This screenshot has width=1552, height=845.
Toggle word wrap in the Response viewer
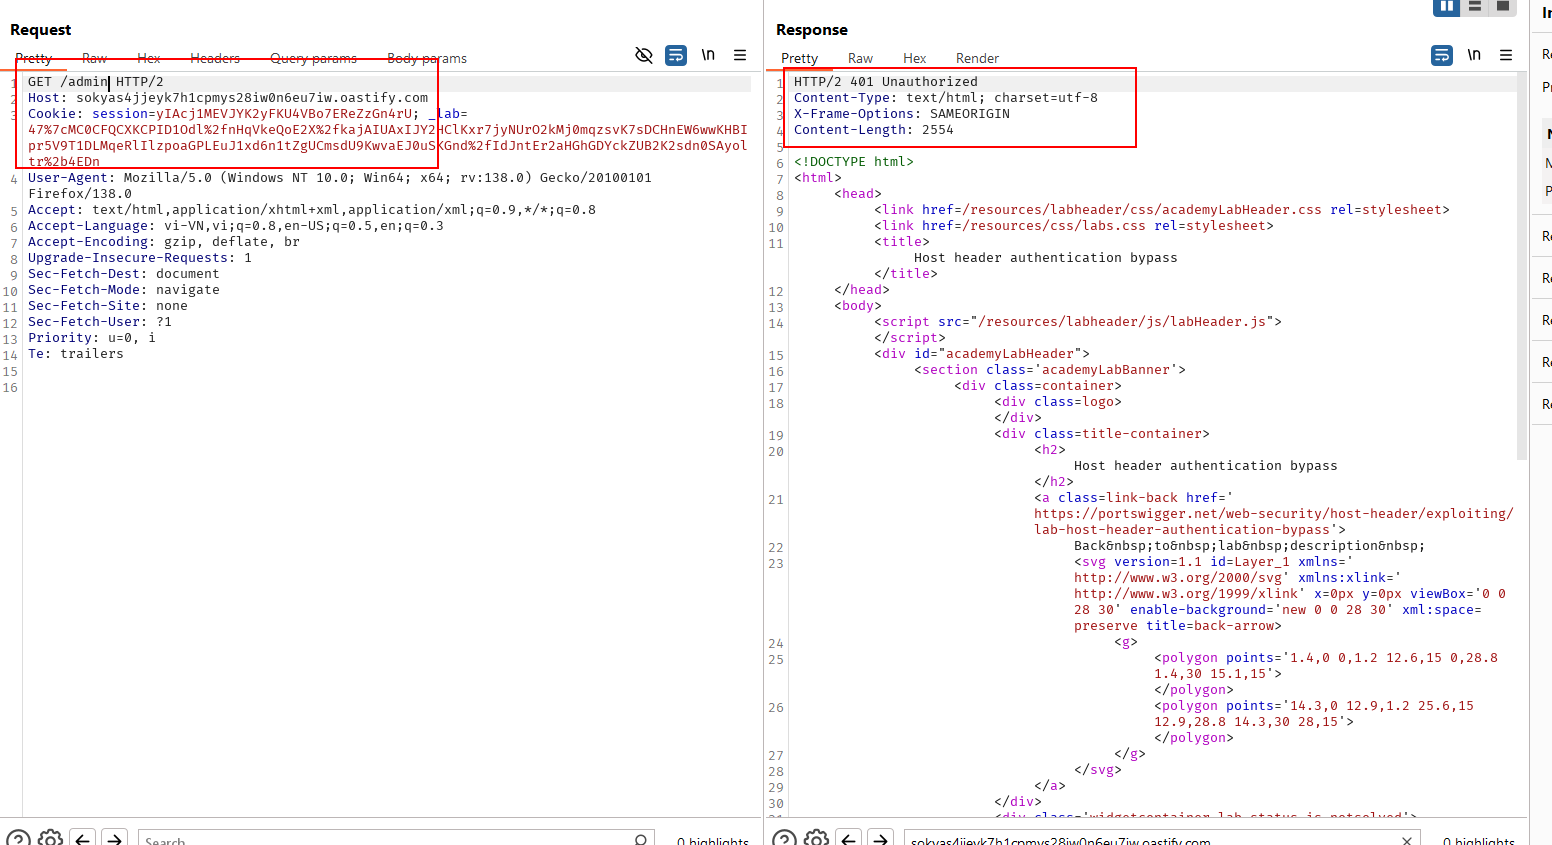(1442, 55)
